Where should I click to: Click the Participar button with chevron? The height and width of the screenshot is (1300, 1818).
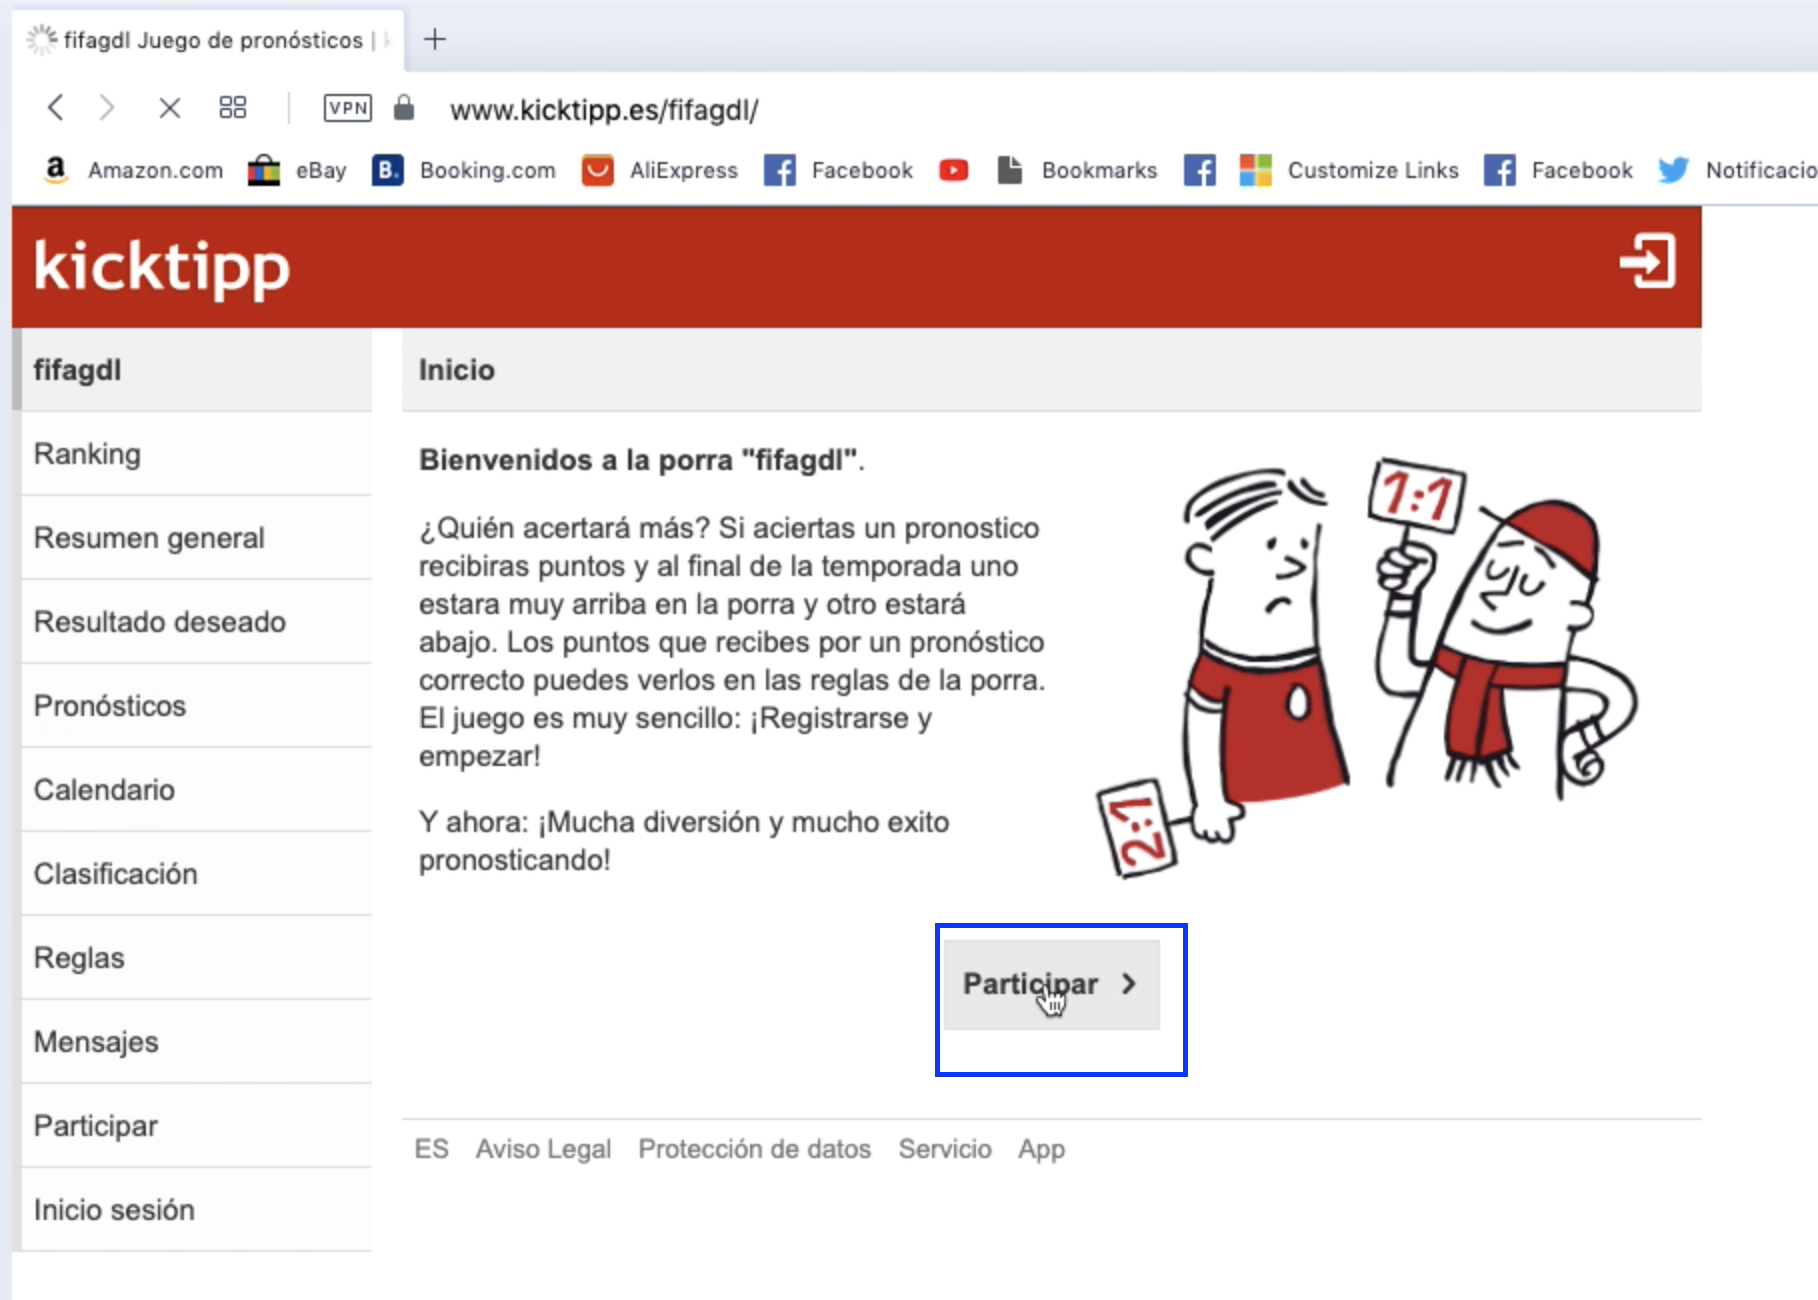click(1051, 984)
